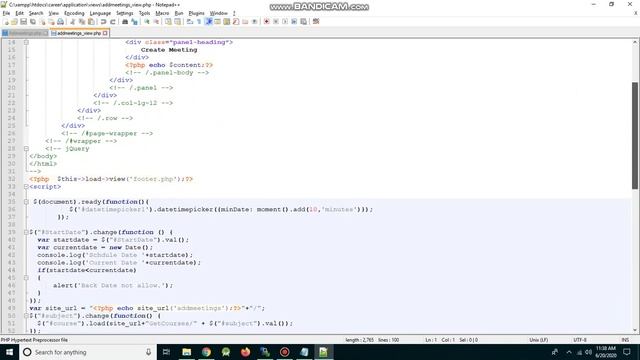Click the Open file toolbar icon

(x=14, y=21)
